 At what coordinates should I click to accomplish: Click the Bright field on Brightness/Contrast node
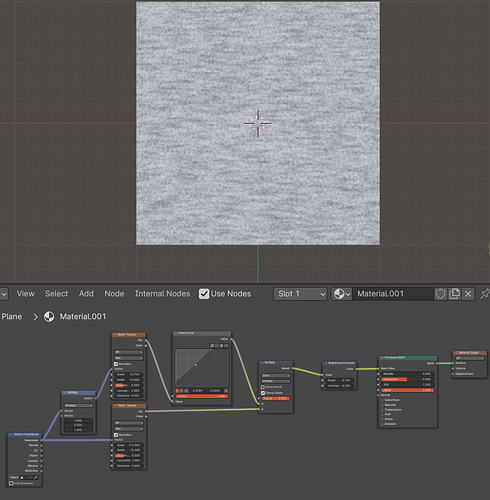pos(339,380)
